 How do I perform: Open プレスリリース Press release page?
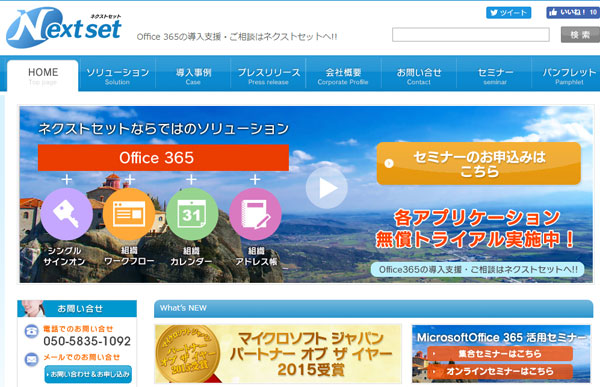(268, 75)
